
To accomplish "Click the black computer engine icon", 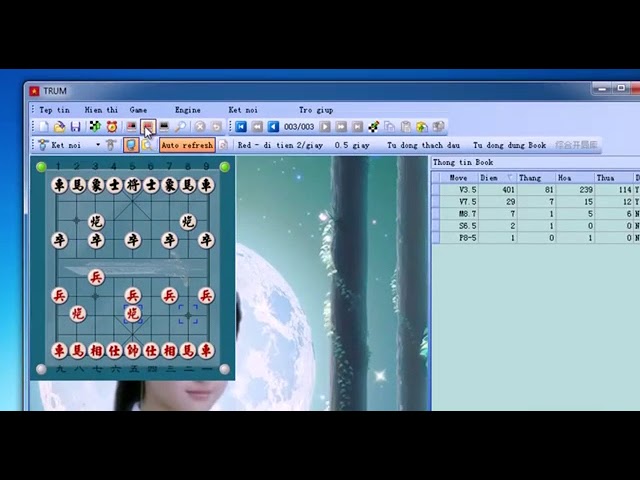I will (164, 127).
